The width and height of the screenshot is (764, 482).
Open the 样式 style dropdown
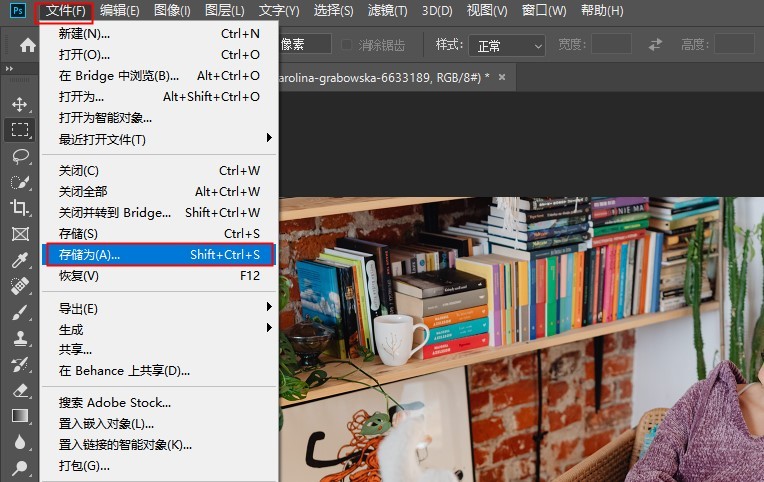[x=509, y=45]
